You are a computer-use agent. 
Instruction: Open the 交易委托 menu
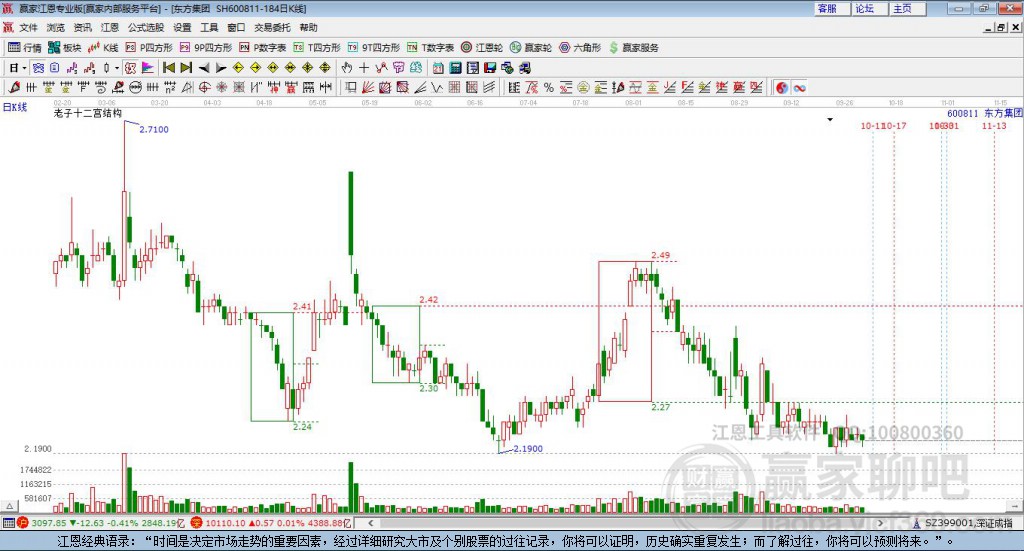point(272,27)
